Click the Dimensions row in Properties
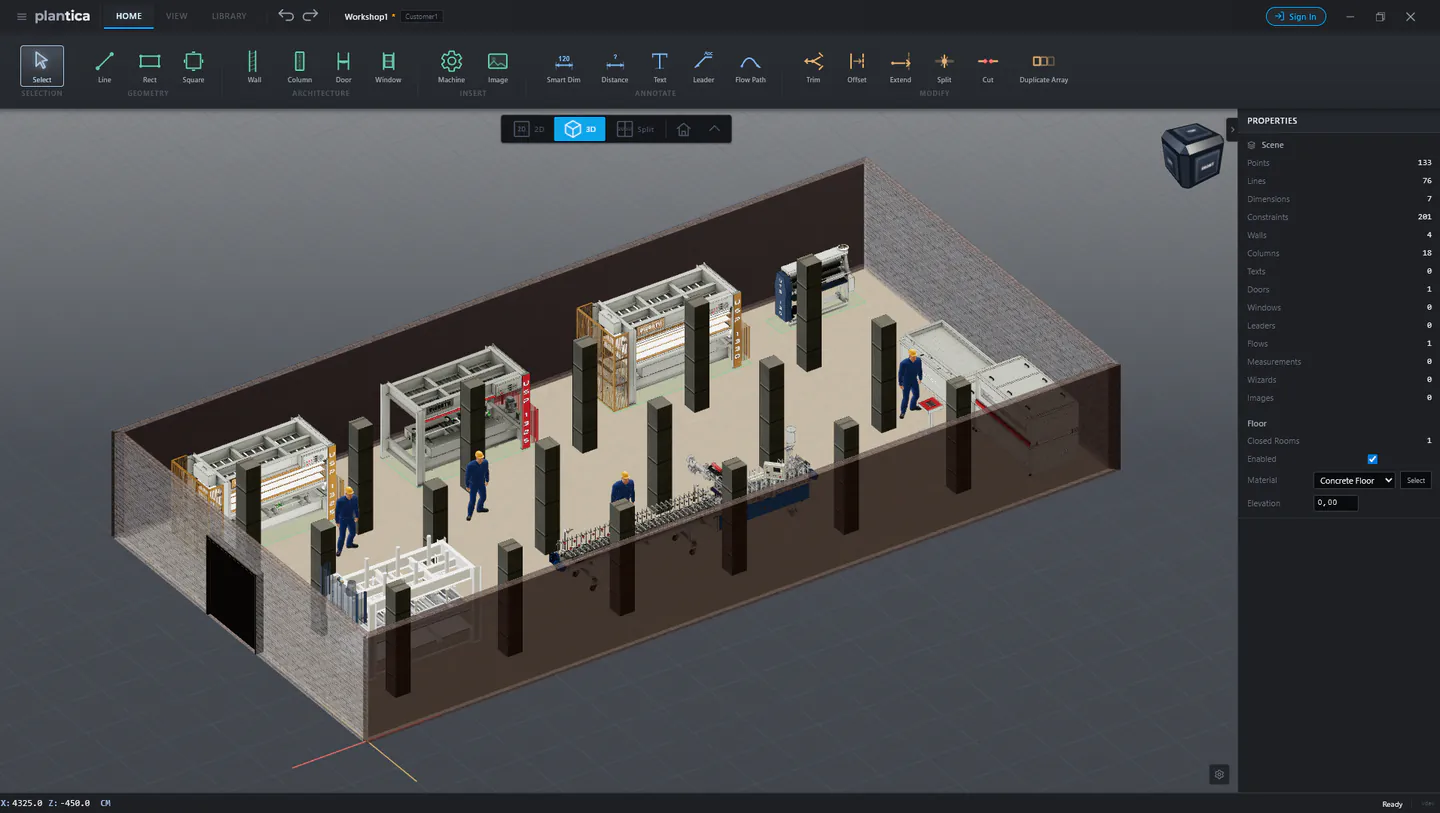The height and width of the screenshot is (813, 1440). tap(1339, 199)
